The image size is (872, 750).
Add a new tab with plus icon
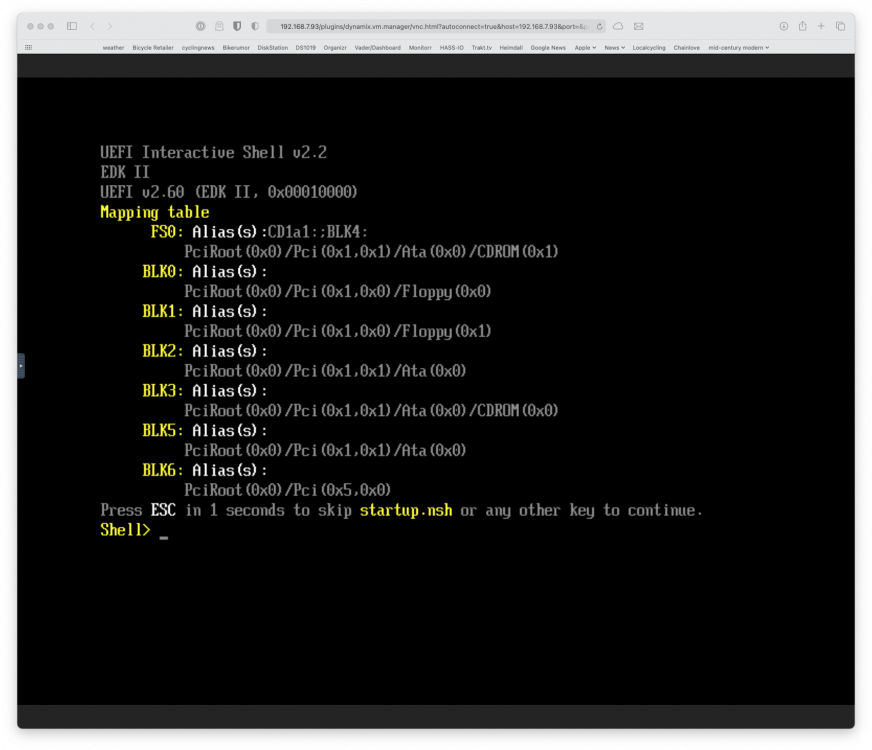821,26
